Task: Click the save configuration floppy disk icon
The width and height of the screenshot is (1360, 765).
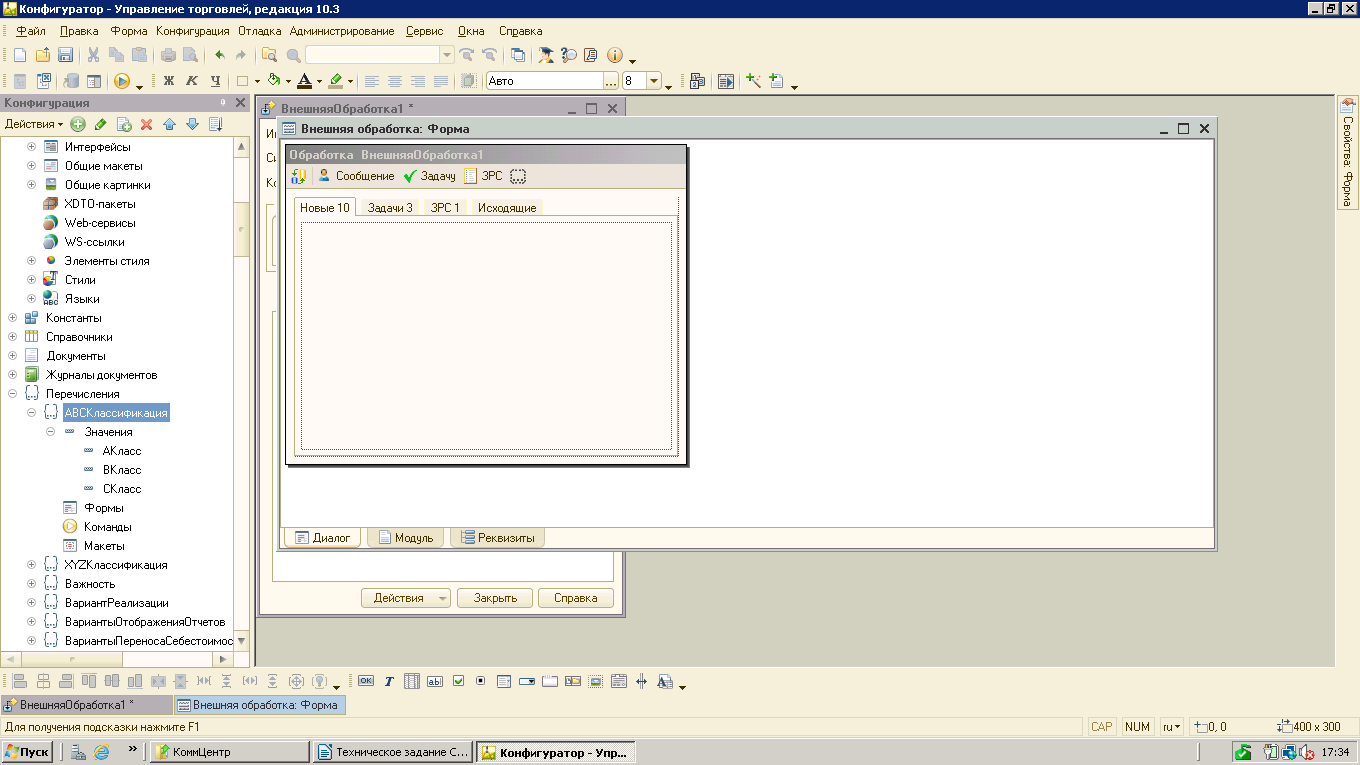Action: click(x=65, y=55)
